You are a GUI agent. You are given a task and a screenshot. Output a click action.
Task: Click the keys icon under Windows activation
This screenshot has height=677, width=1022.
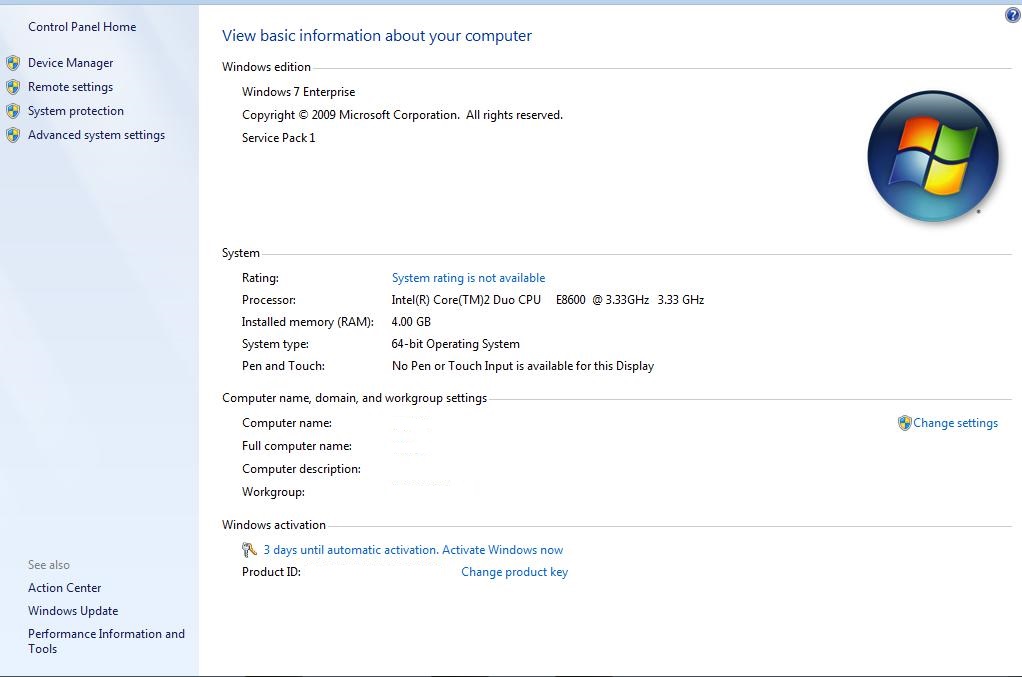tap(249, 550)
